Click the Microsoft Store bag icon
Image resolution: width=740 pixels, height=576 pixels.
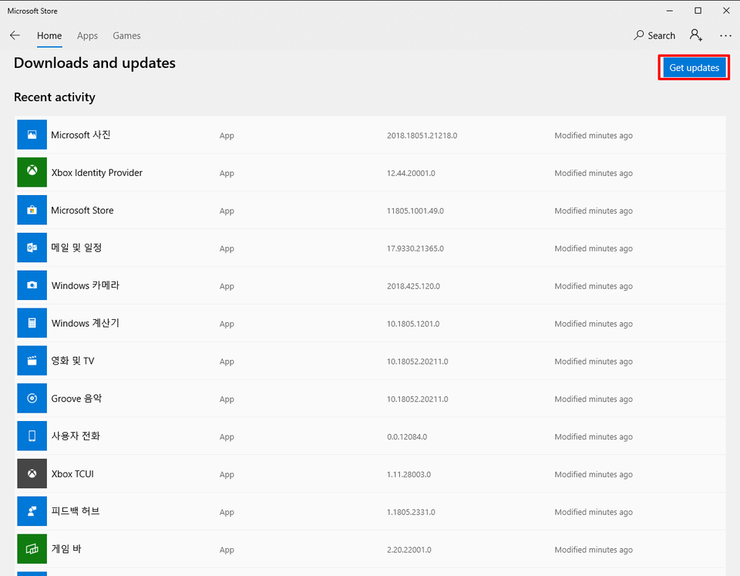pyautogui.click(x=32, y=210)
